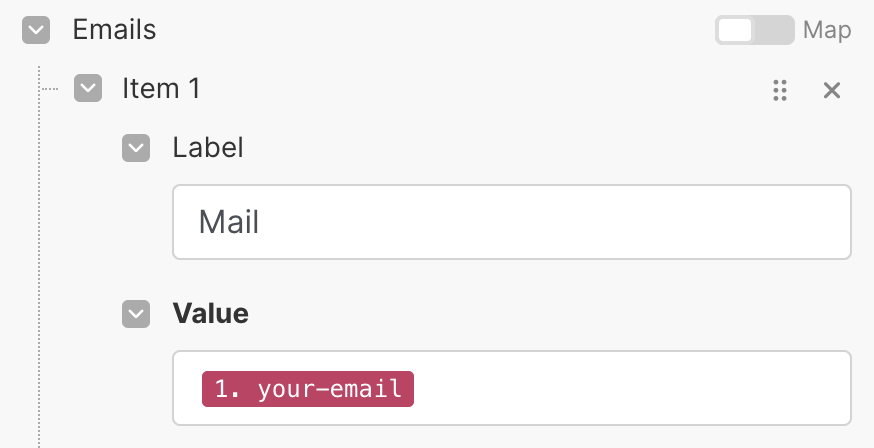Screen dimensions: 874x448
Task: Toggle the Map switch for Emails
Action: point(754,30)
